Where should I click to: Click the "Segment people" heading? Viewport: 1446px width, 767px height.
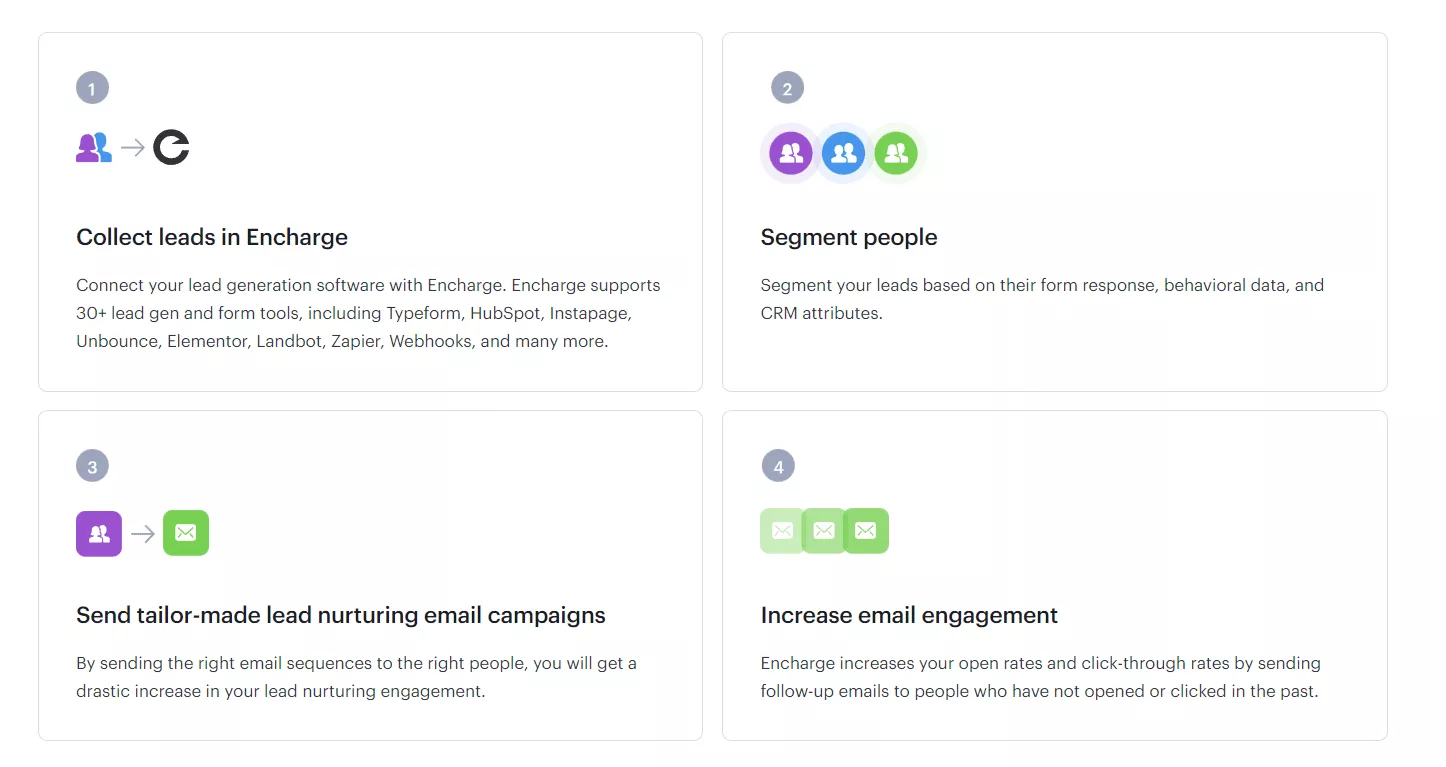849,237
